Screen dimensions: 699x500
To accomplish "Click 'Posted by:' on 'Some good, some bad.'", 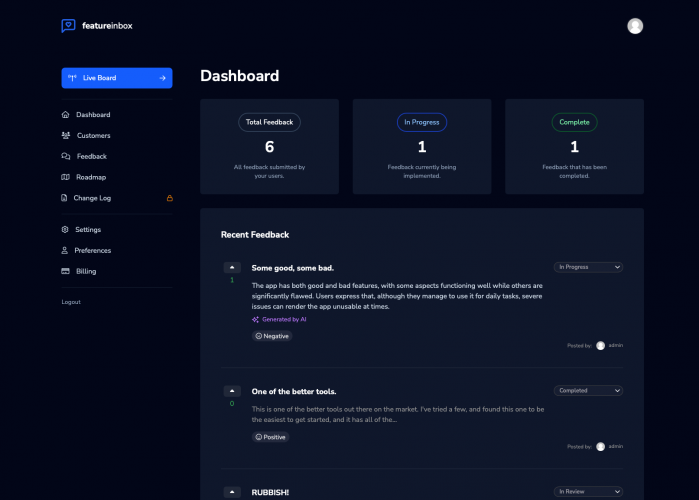I will [x=579, y=345].
